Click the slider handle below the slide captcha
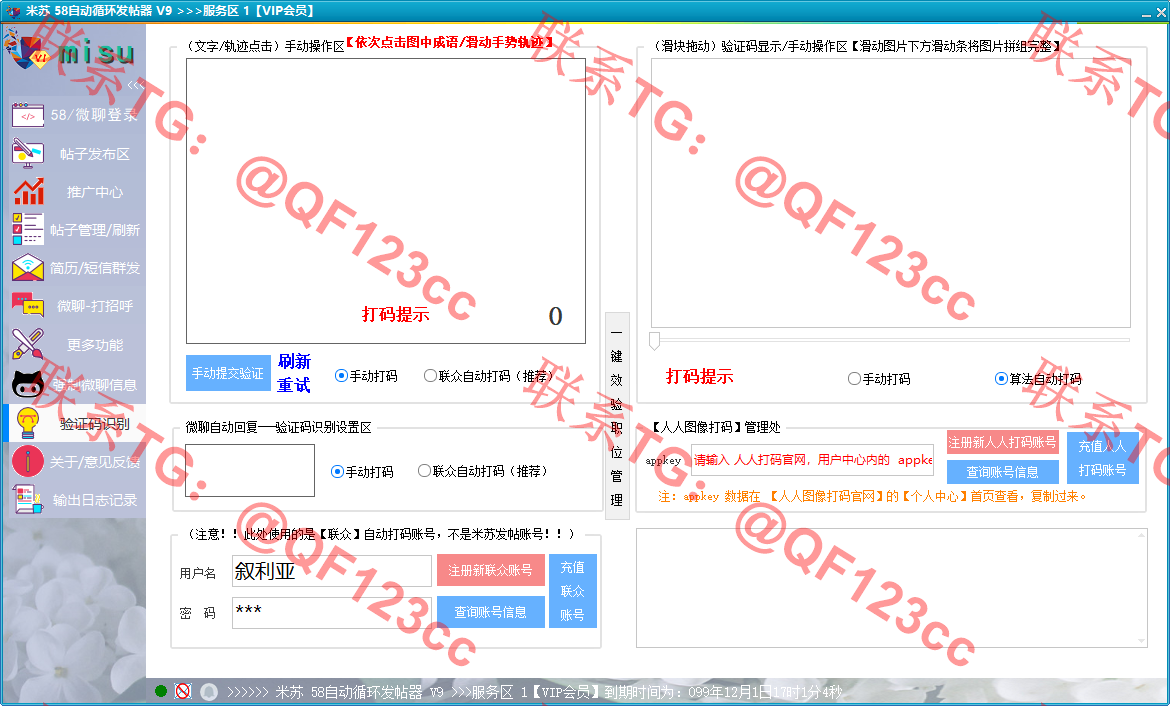The width and height of the screenshot is (1170, 706). coord(654,341)
